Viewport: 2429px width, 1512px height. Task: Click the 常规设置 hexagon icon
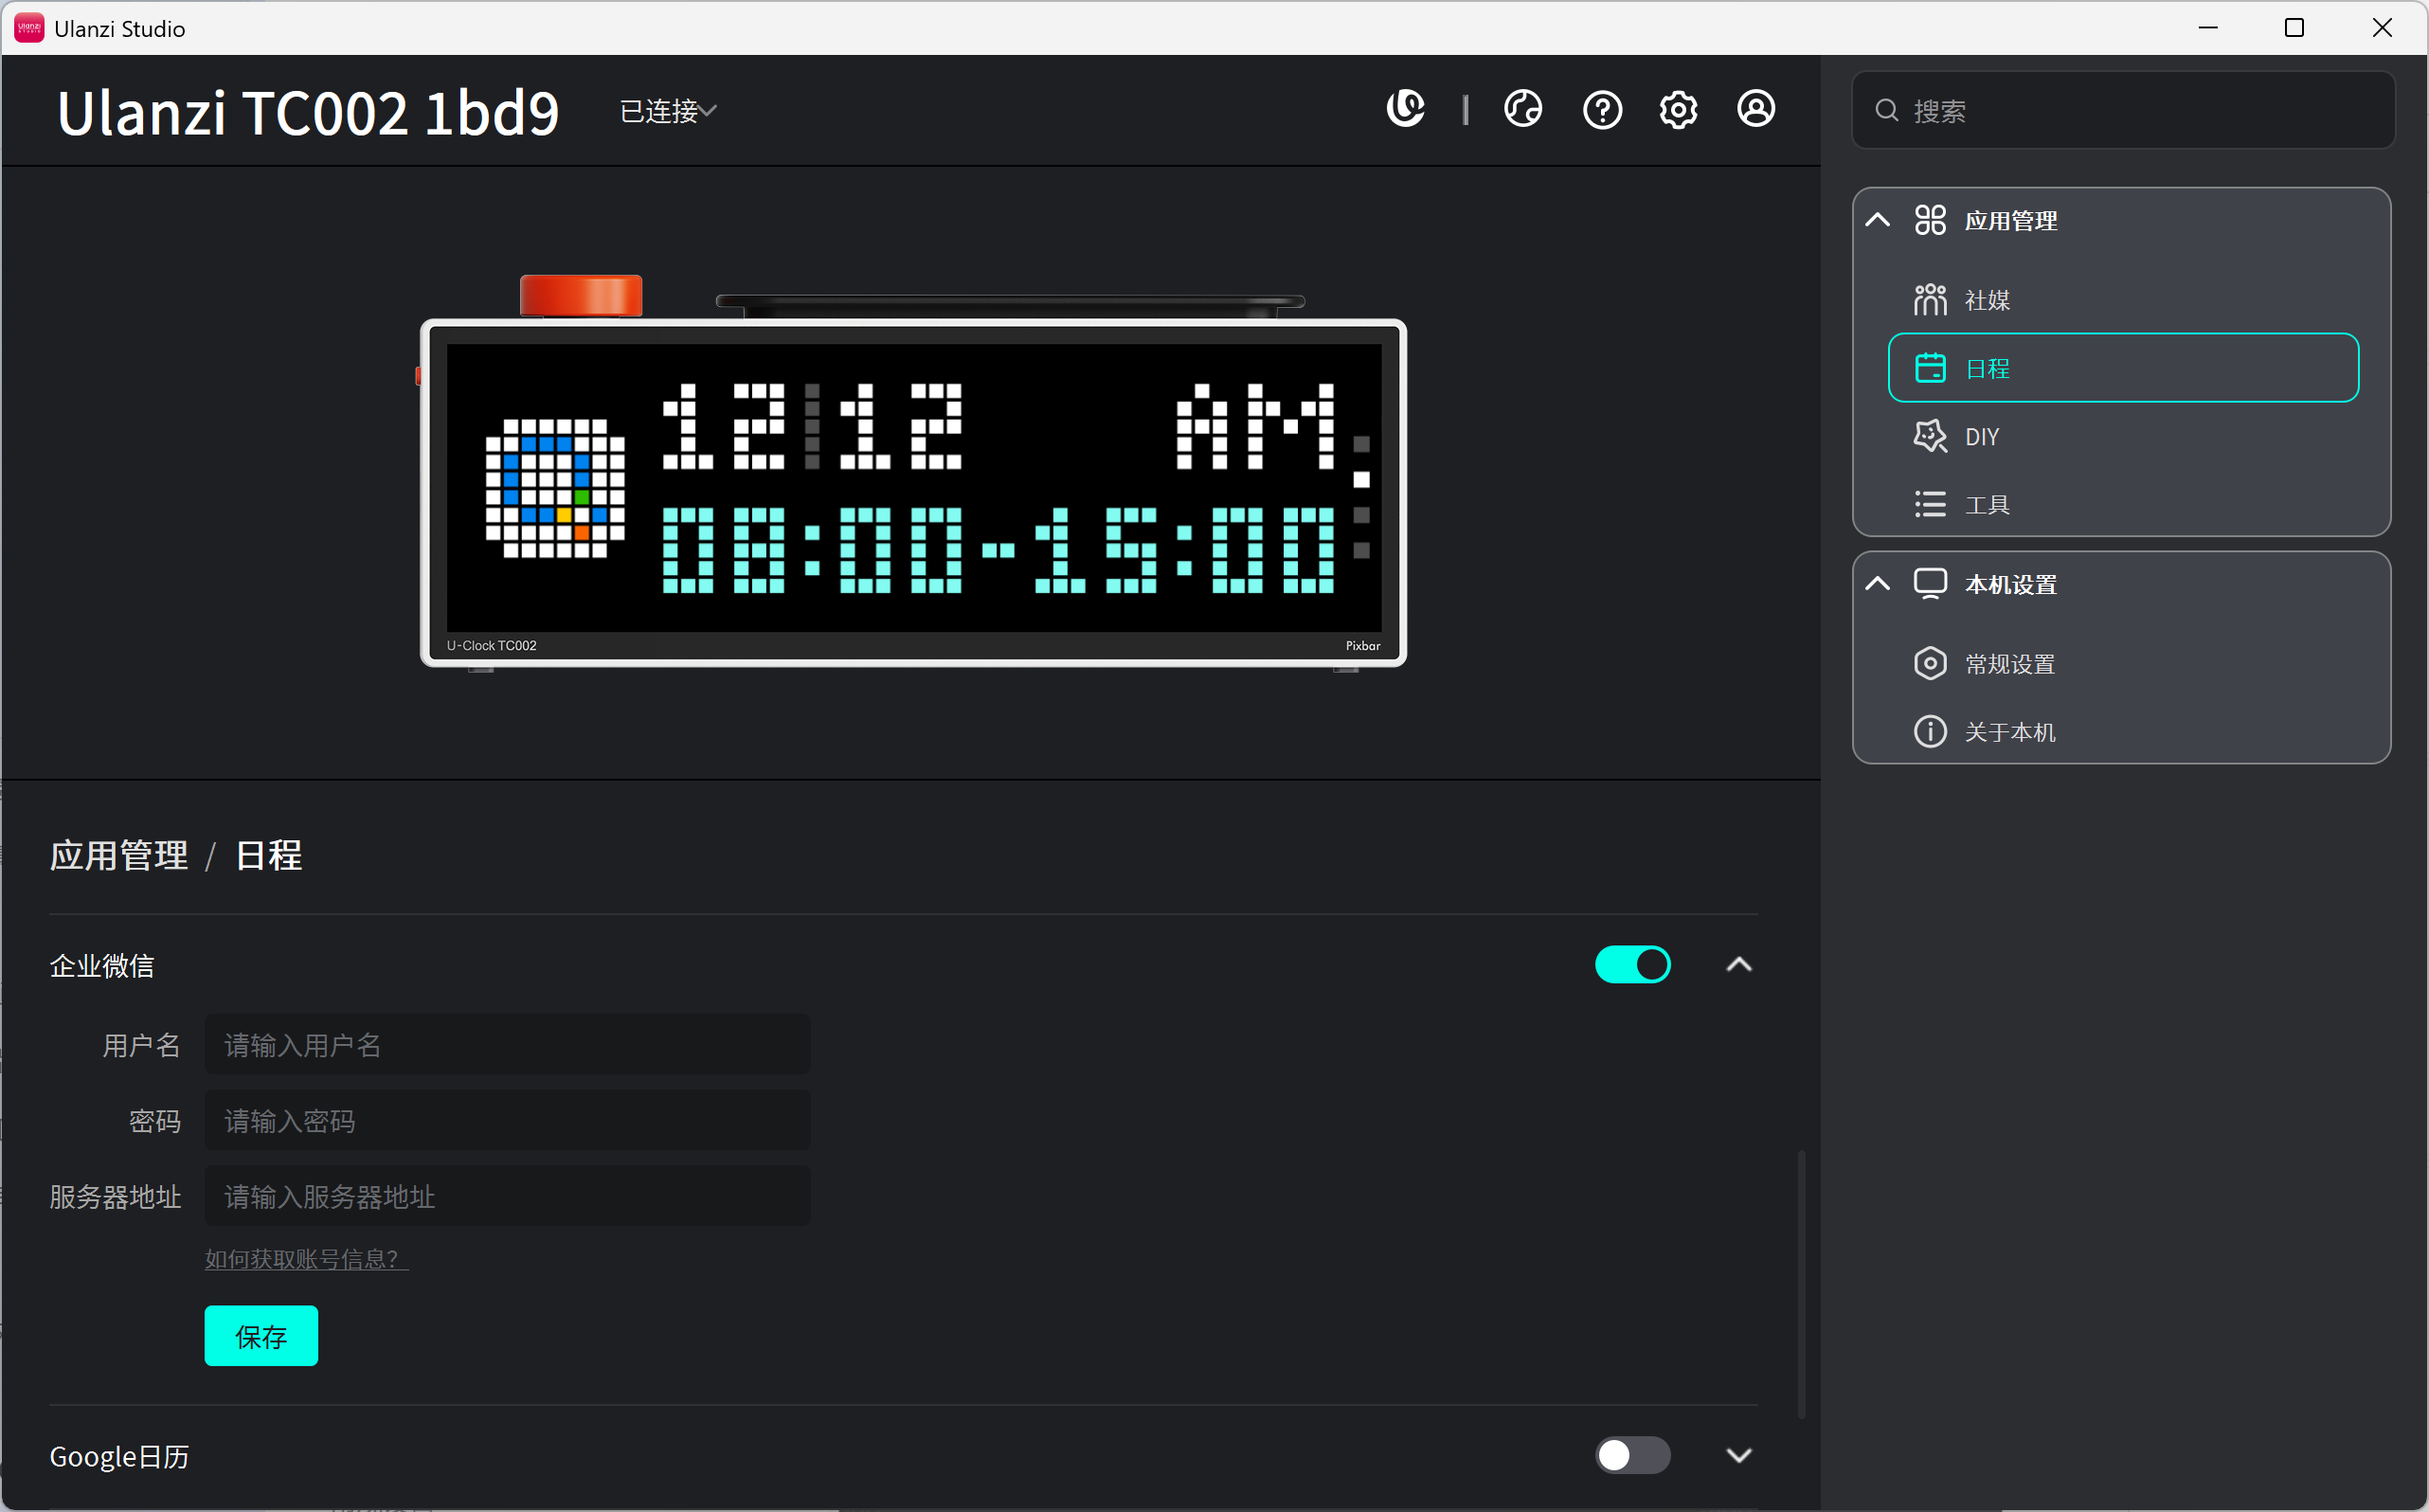1930,663
